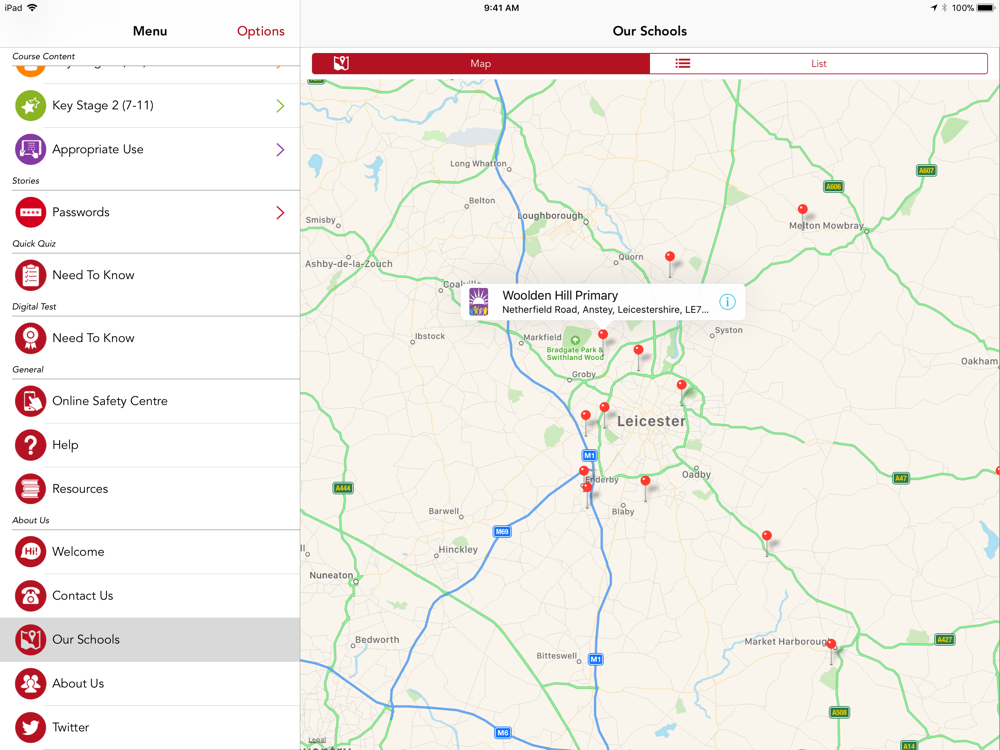Switch to List view segment
Image resolution: width=1000 pixels, height=750 pixels.
(x=818, y=63)
